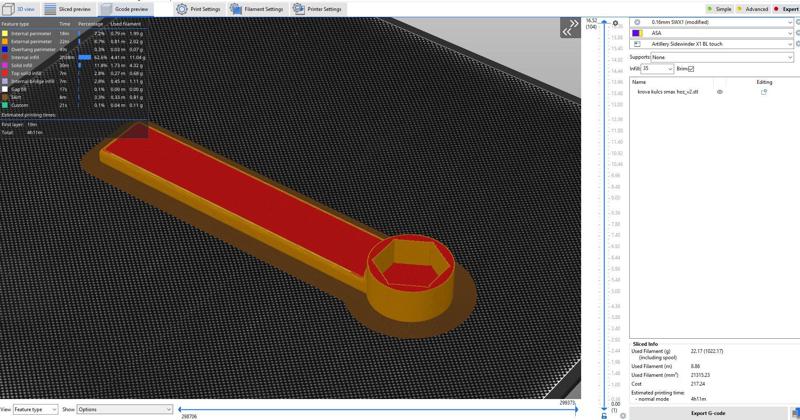Click the Used Filament (g) value 22.17
800x420 pixels.
707,351
